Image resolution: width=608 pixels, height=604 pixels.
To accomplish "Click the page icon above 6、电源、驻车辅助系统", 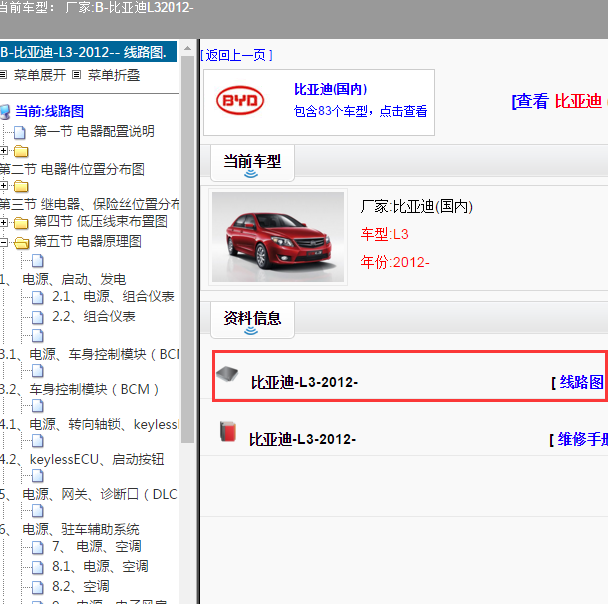I will [x=38, y=511].
